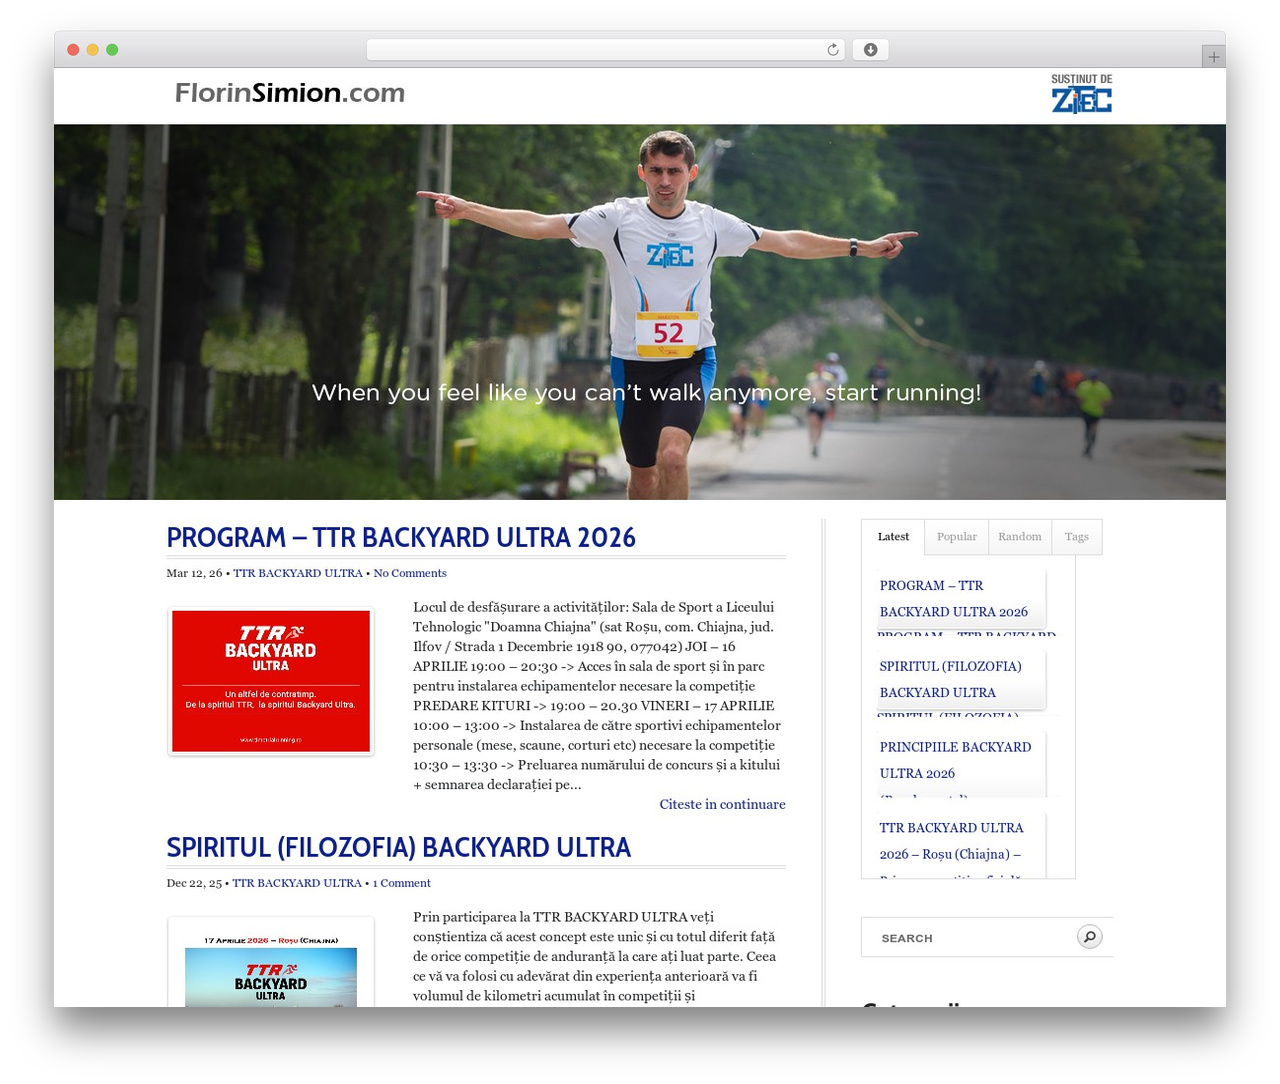Click the browser reload icon
Viewport: 1280px width, 1084px height.
click(832, 50)
